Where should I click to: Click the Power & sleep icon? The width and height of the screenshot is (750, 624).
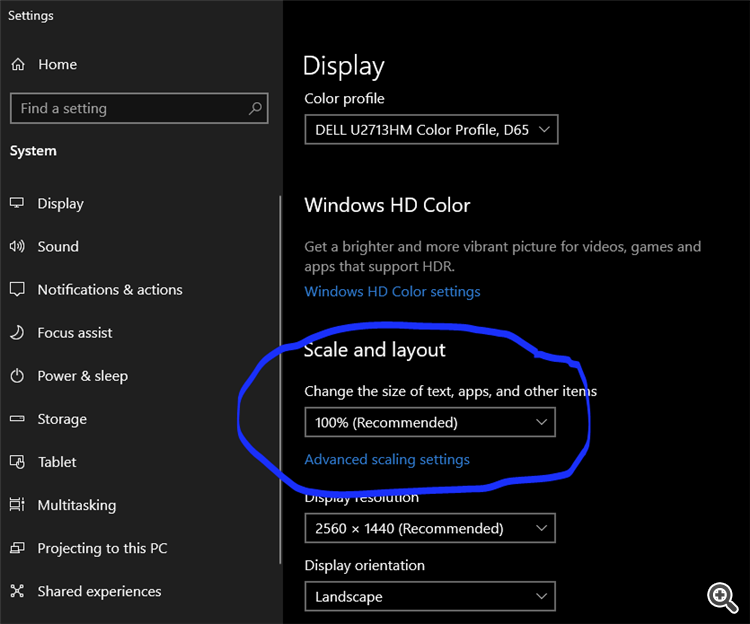click(17, 376)
